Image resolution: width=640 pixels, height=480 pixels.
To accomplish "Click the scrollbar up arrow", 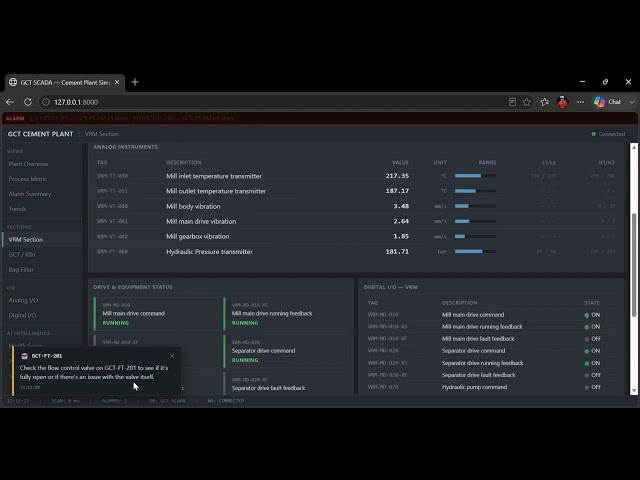I will pos(634,147).
